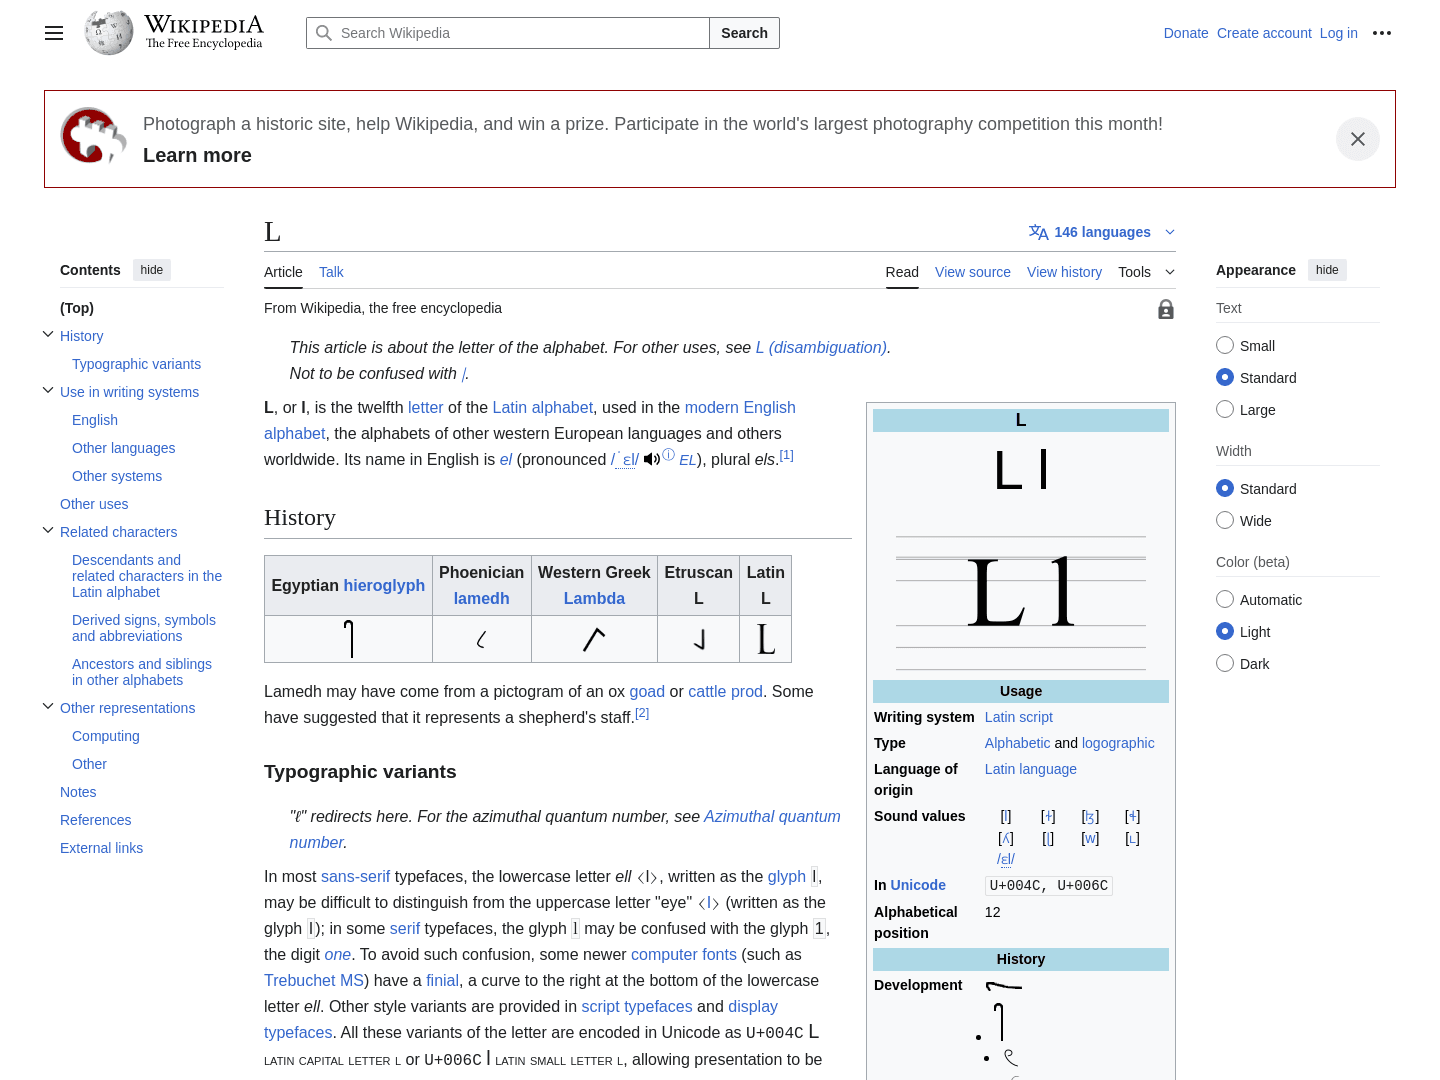Open the three-dot personal tools menu
This screenshot has width=1440, height=1080.
[1382, 33]
